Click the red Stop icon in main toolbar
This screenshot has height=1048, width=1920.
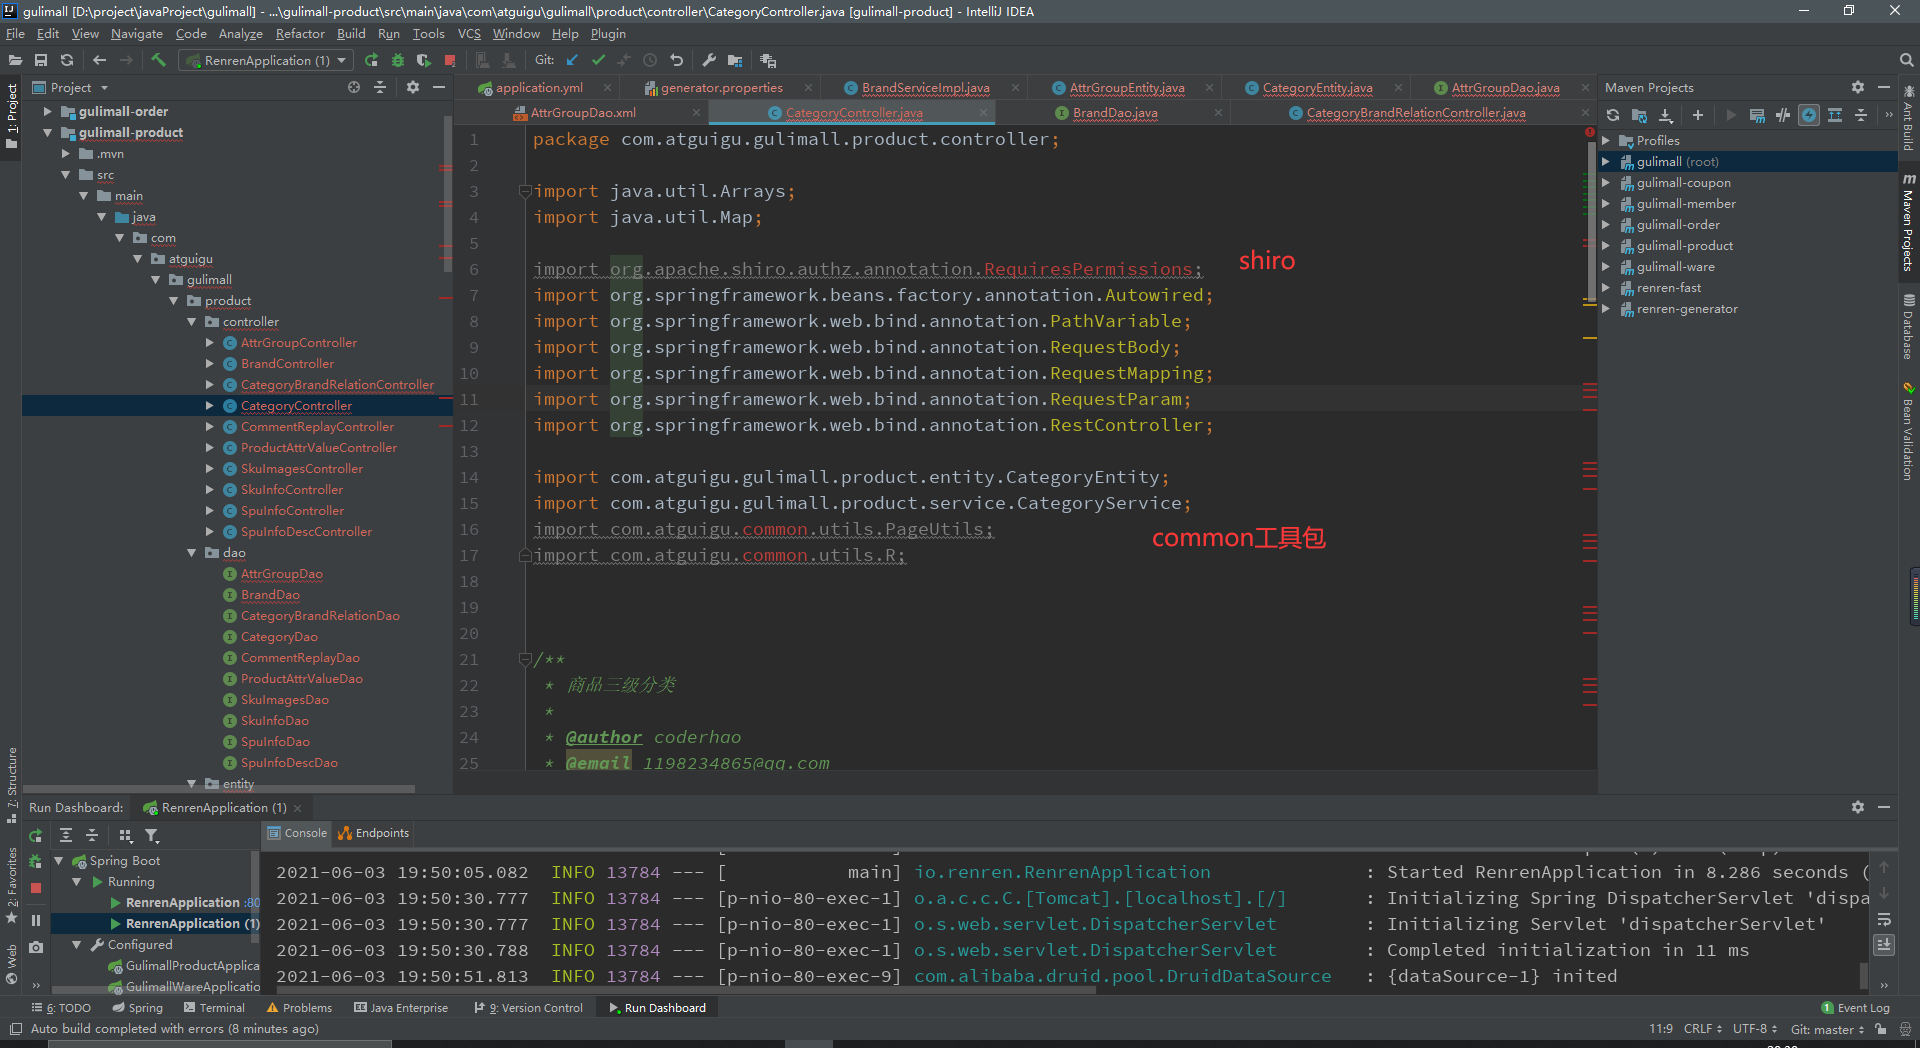450,60
